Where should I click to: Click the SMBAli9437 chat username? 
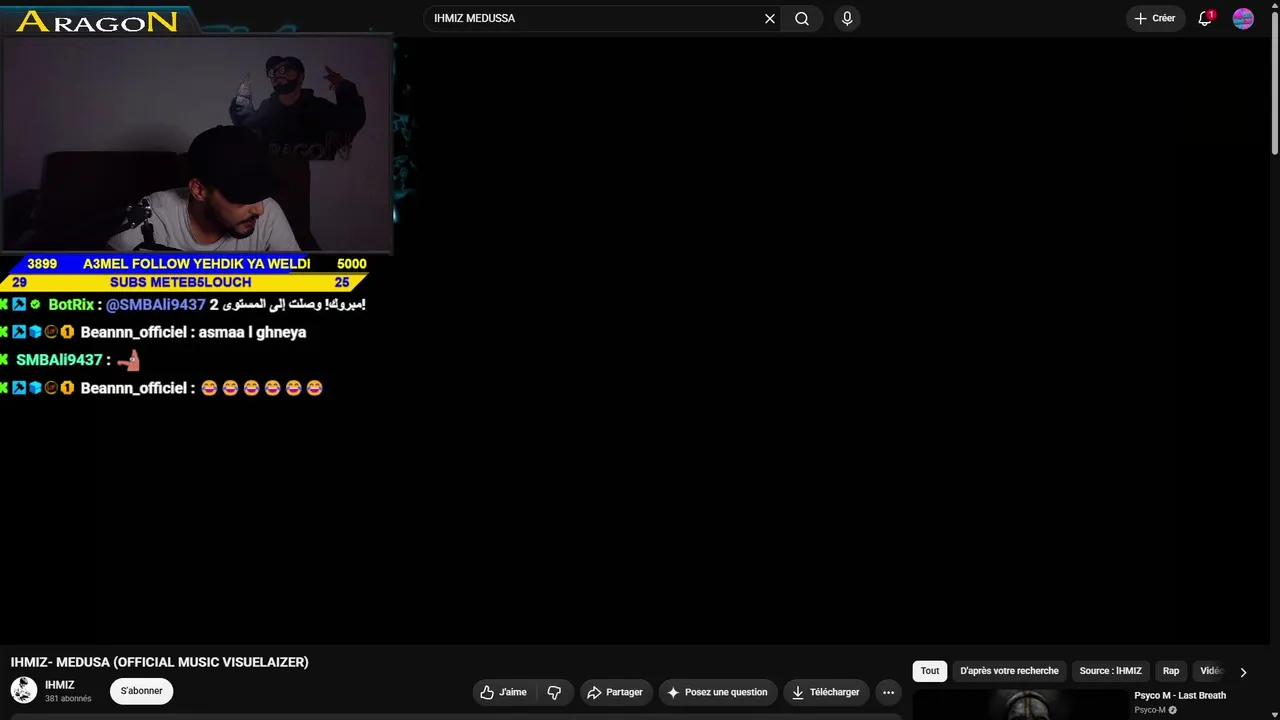click(x=59, y=360)
